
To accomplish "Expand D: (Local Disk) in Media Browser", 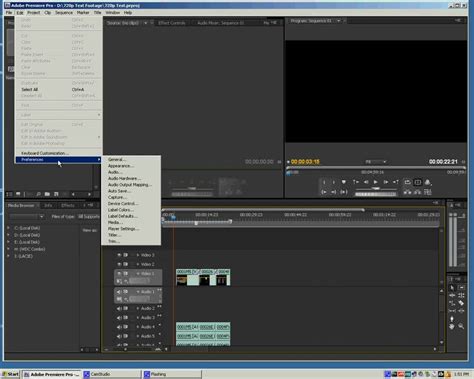I will pos(8,235).
